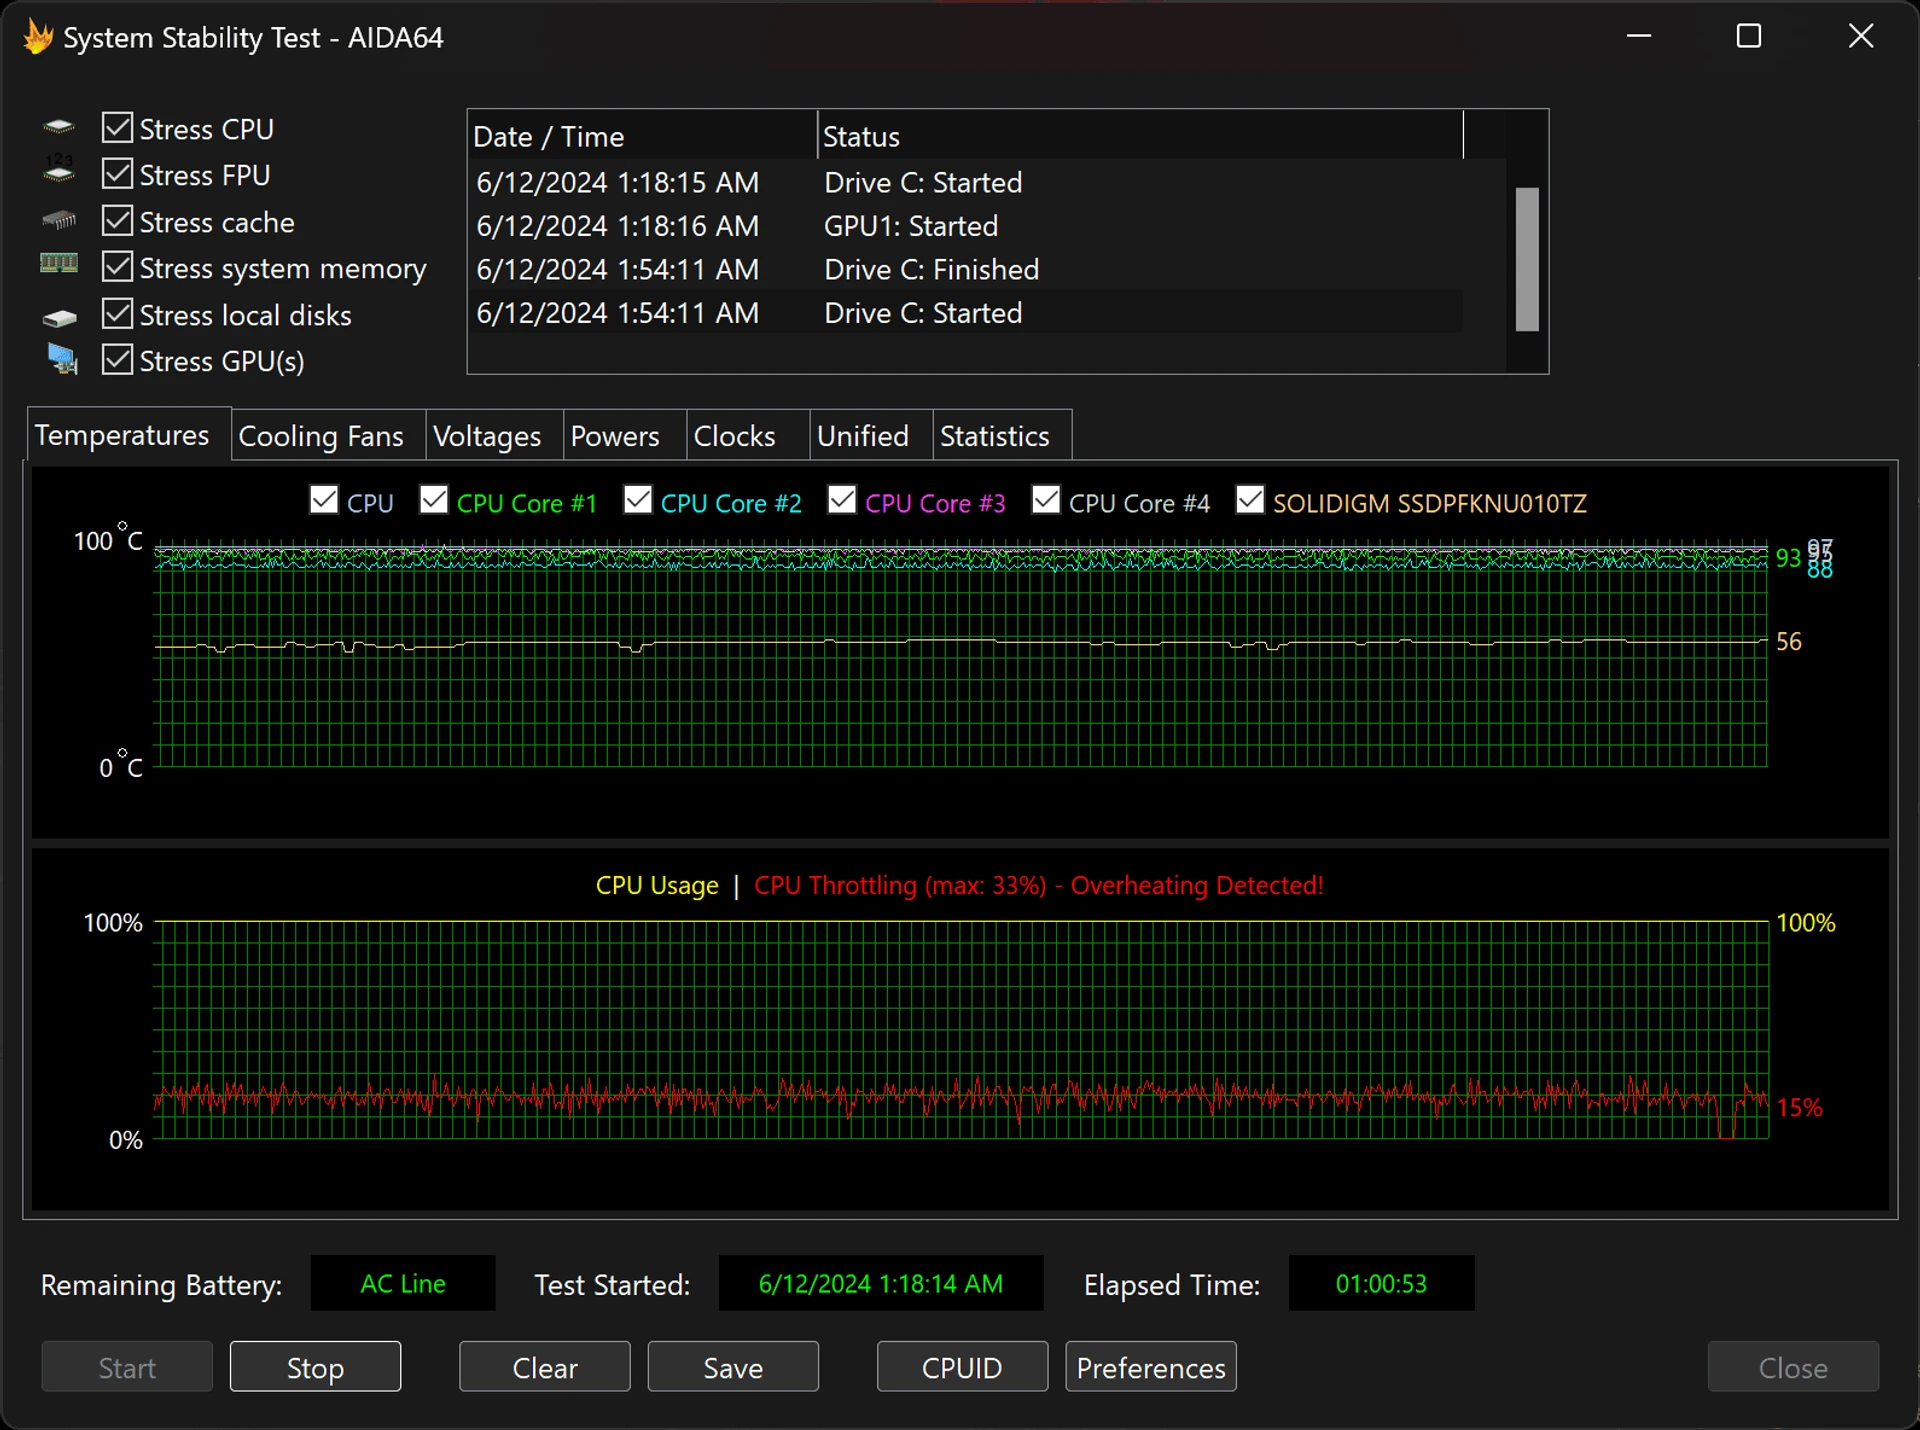The image size is (1920, 1430).
Task: Click the monitor icon beside Stress GPU(s)
Action: pos(62,359)
